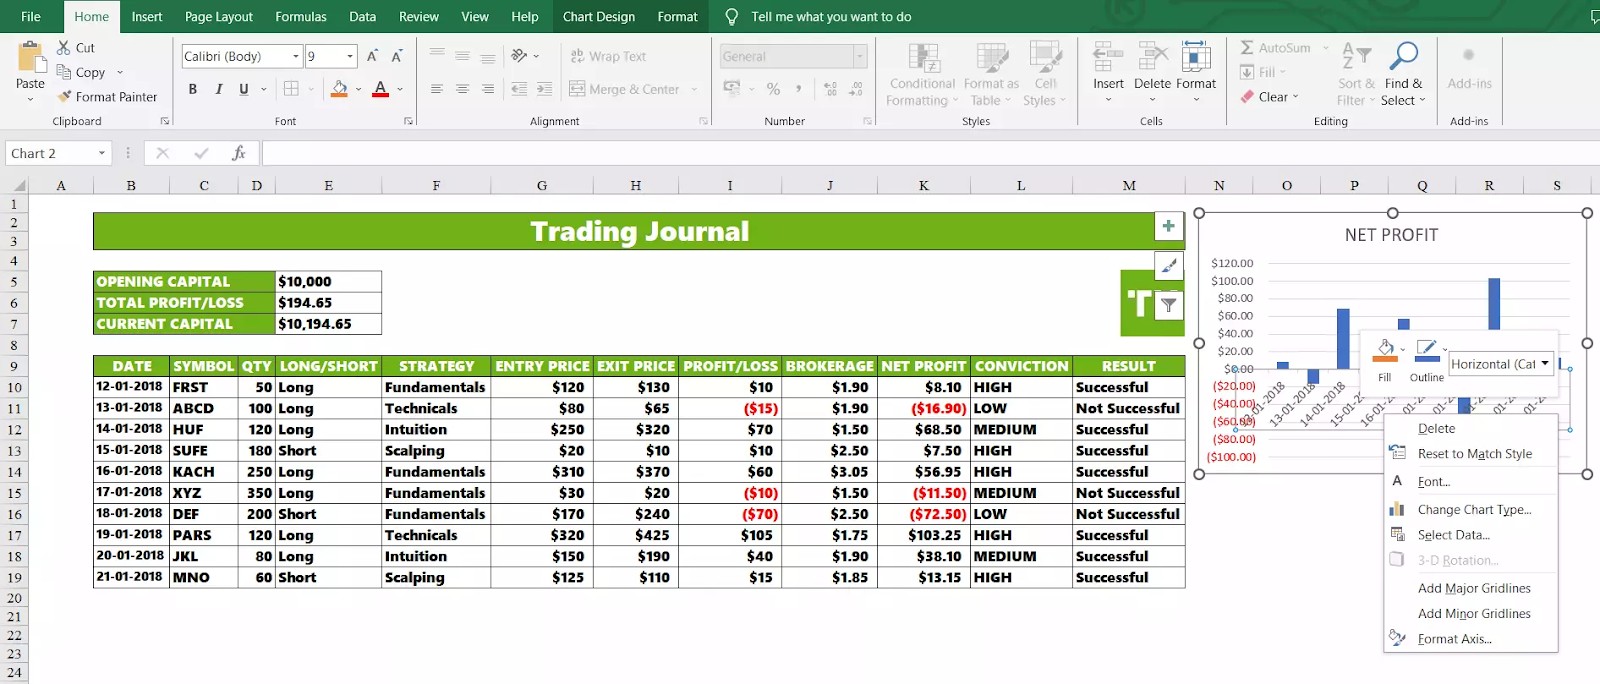The width and height of the screenshot is (1600, 684).
Task: Decrease font size with the smaller A icon
Action: coord(397,56)
